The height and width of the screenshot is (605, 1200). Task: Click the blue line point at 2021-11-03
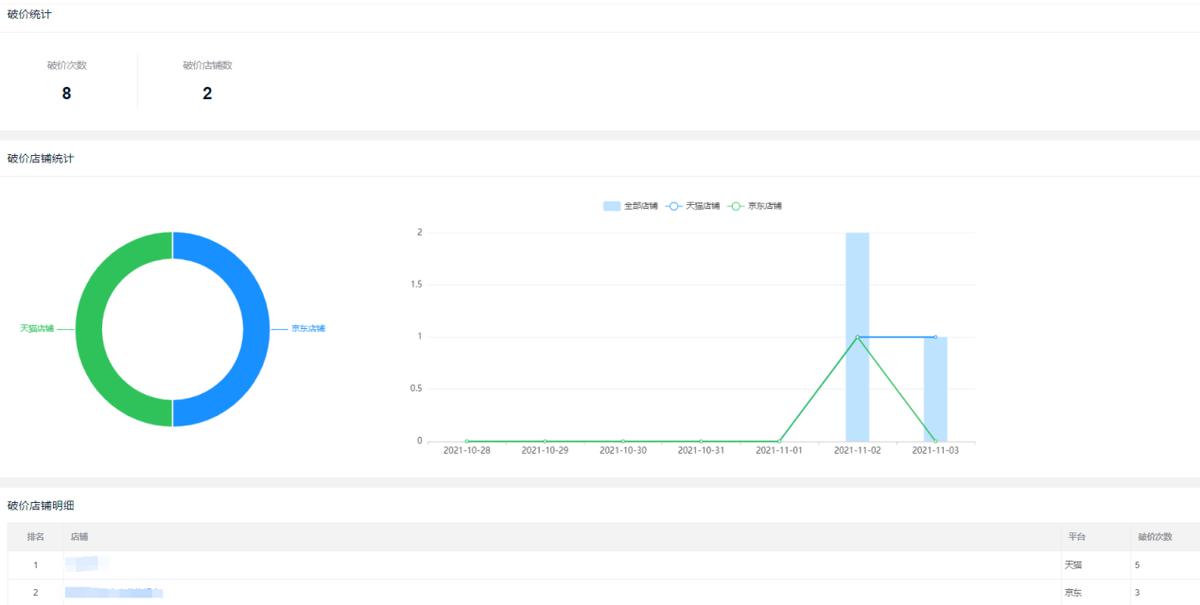[935, 337]
